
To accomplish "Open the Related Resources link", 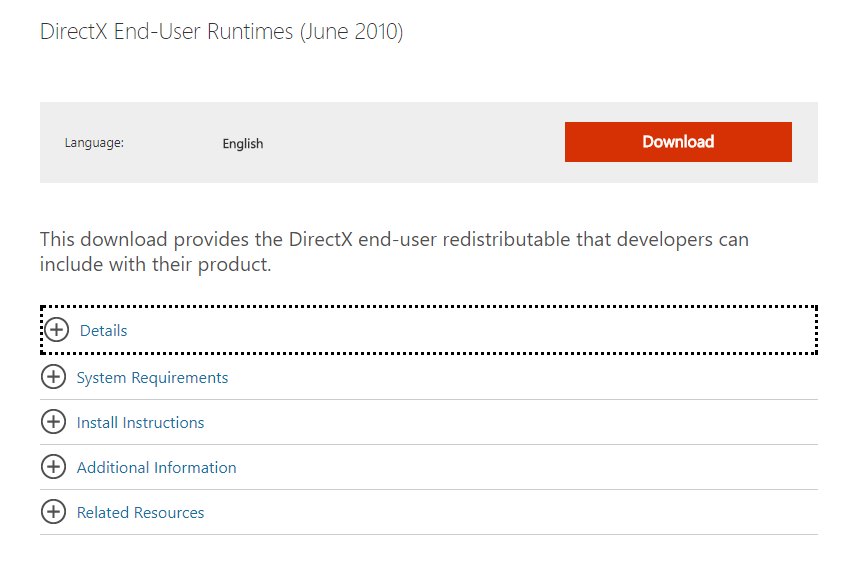I will point(140,512).
